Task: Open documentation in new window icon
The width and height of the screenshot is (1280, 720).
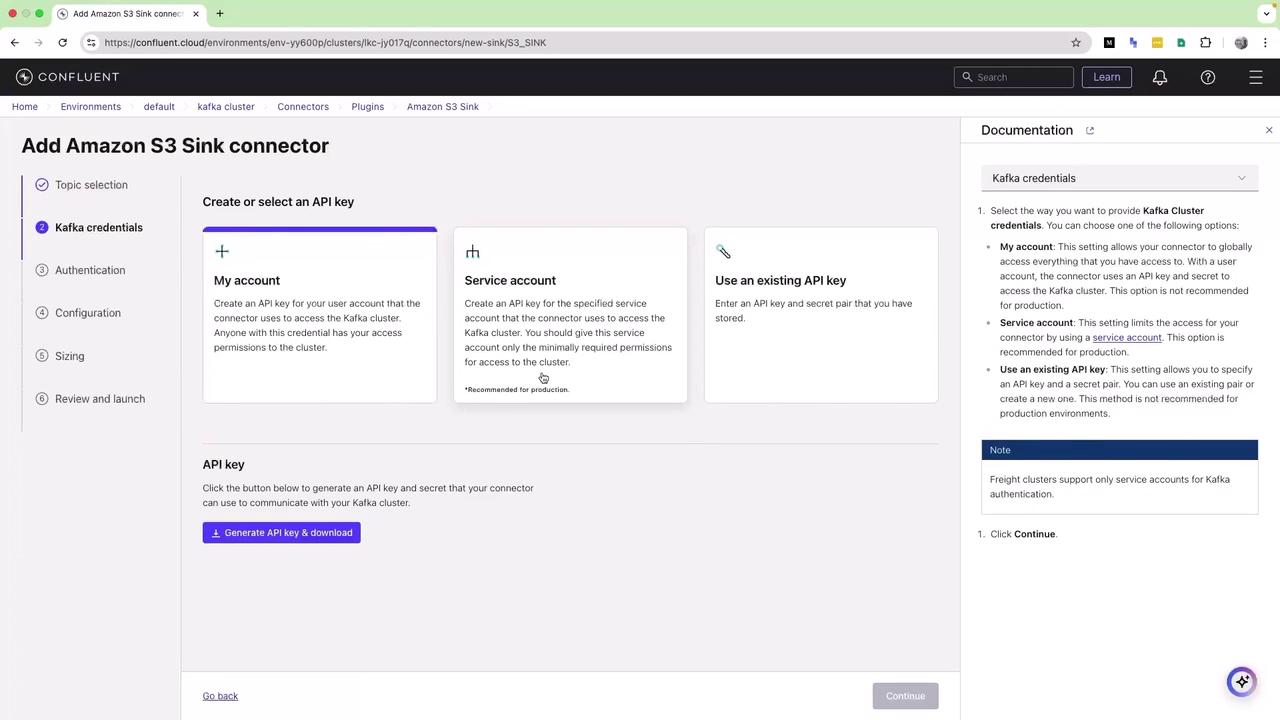Action: click(1090, 130)
